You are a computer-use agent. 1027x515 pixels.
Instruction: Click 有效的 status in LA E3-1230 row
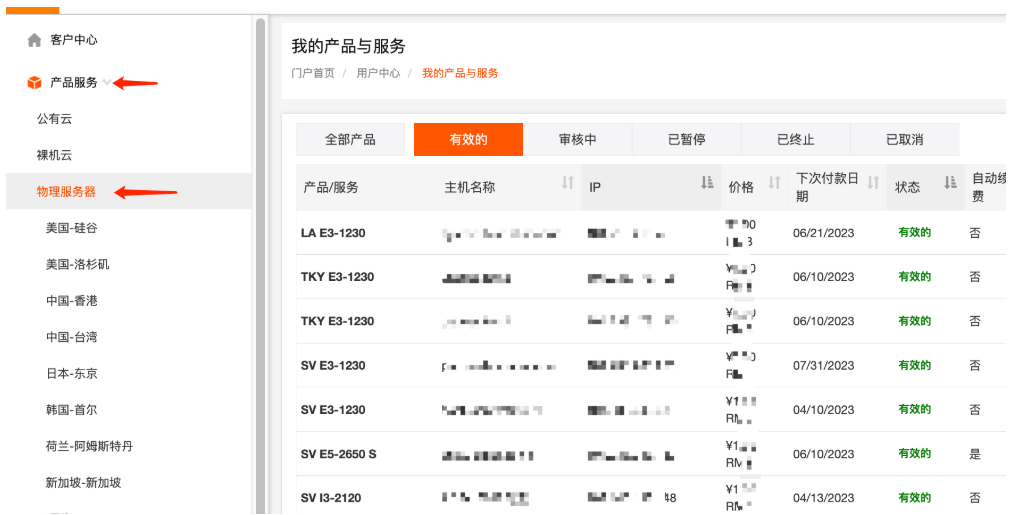pyautogui.click(x=914, y=233)
